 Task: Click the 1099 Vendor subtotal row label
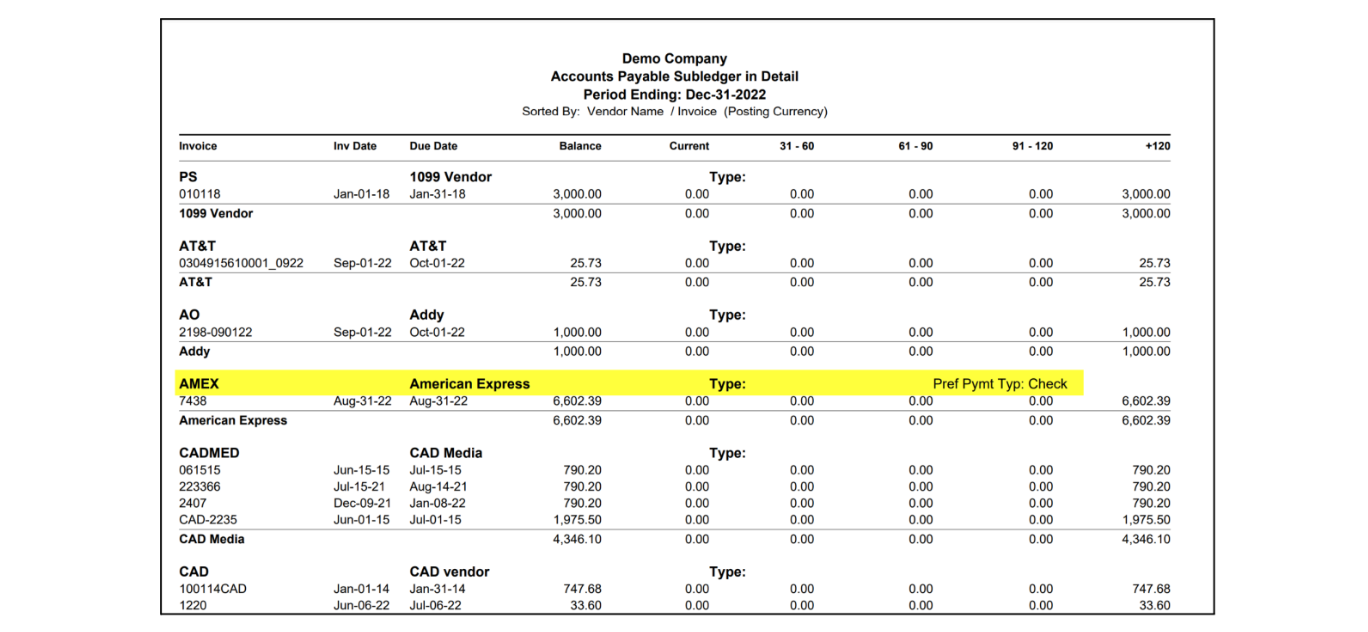point(216,213)
